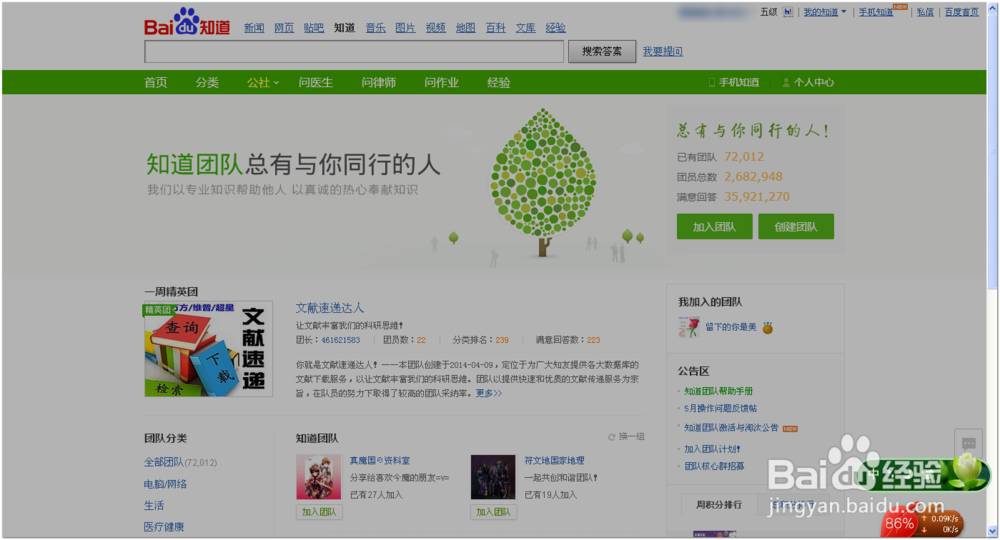1000x540 pixels.
Task: Go to 网页 in the top product bar
Action: click(x=284, y=27)
